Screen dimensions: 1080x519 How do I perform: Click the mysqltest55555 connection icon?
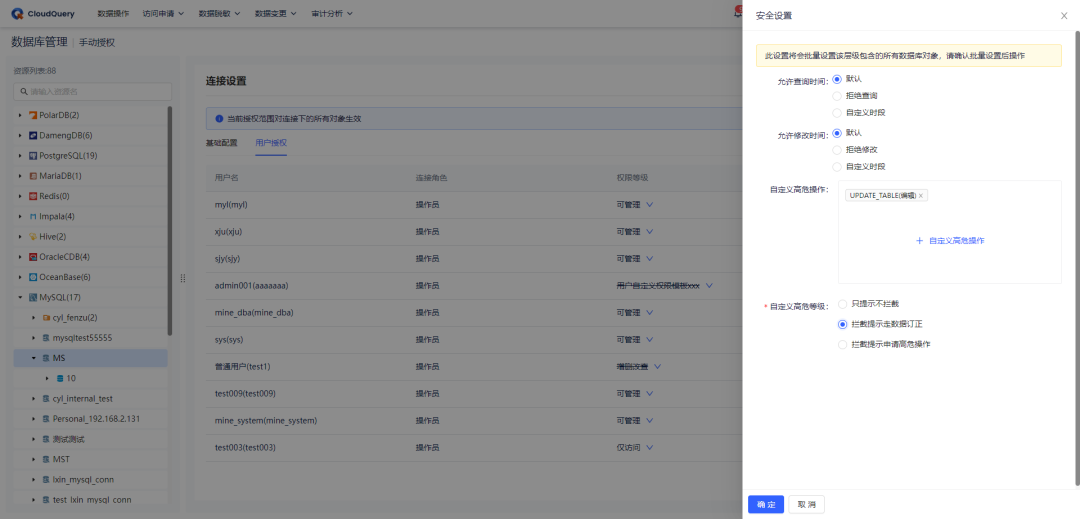pos(46,338)
